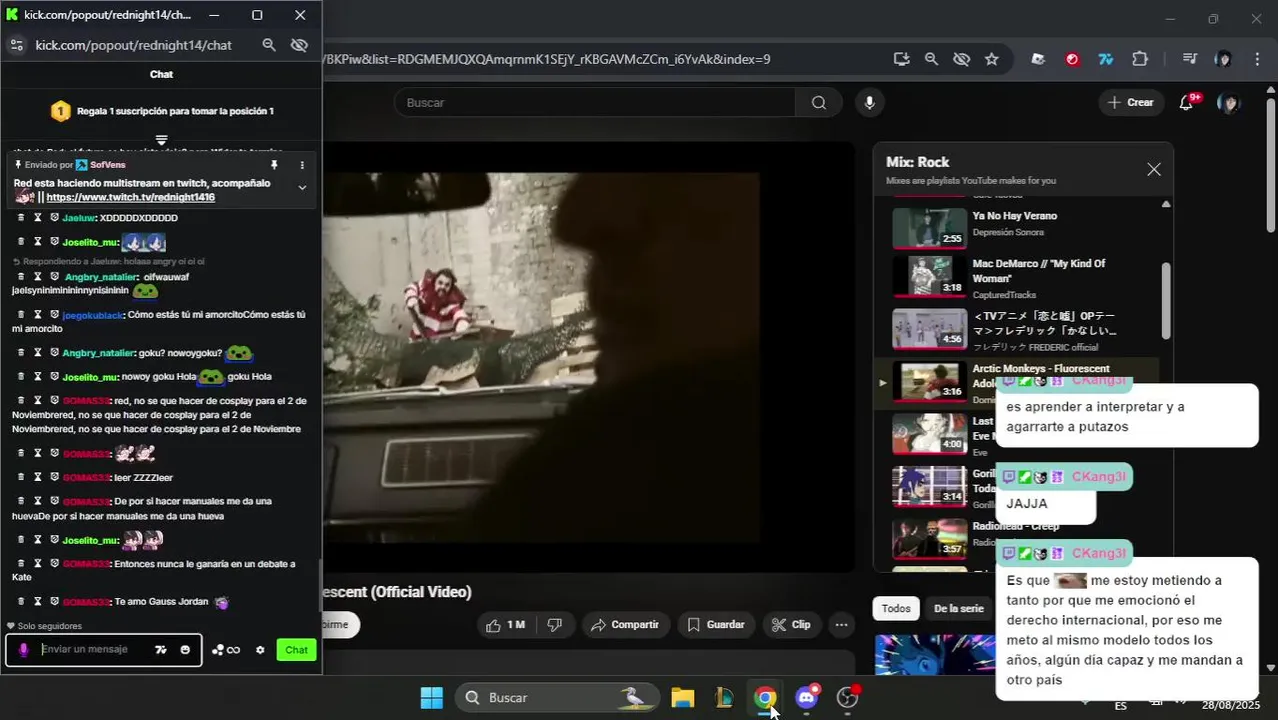Open File Explorer from the taskbar

pyautogui.click(x=683, y=698)
